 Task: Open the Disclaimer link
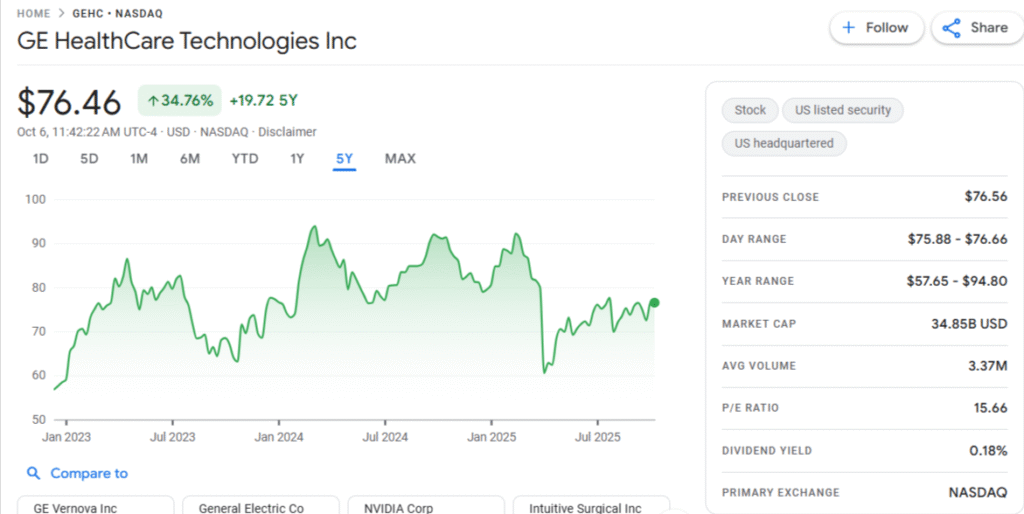pyautogui.click(x=288, y=132)
